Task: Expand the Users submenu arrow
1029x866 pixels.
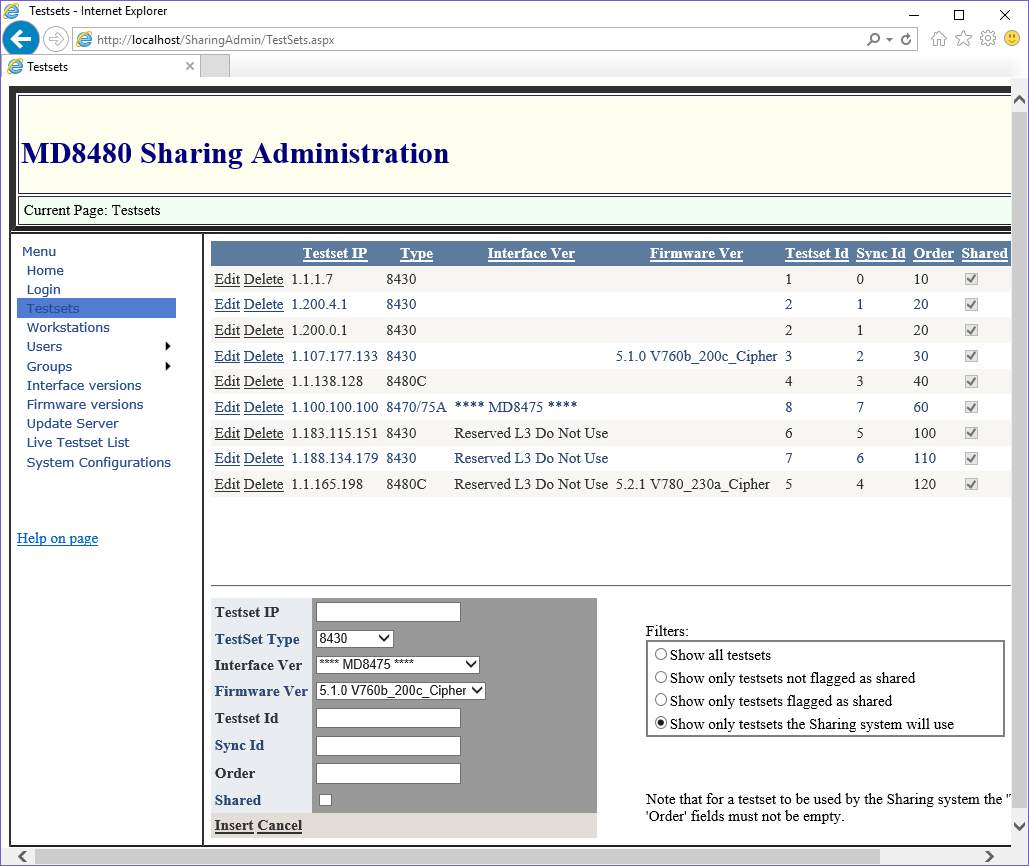Action: point(168,346)
